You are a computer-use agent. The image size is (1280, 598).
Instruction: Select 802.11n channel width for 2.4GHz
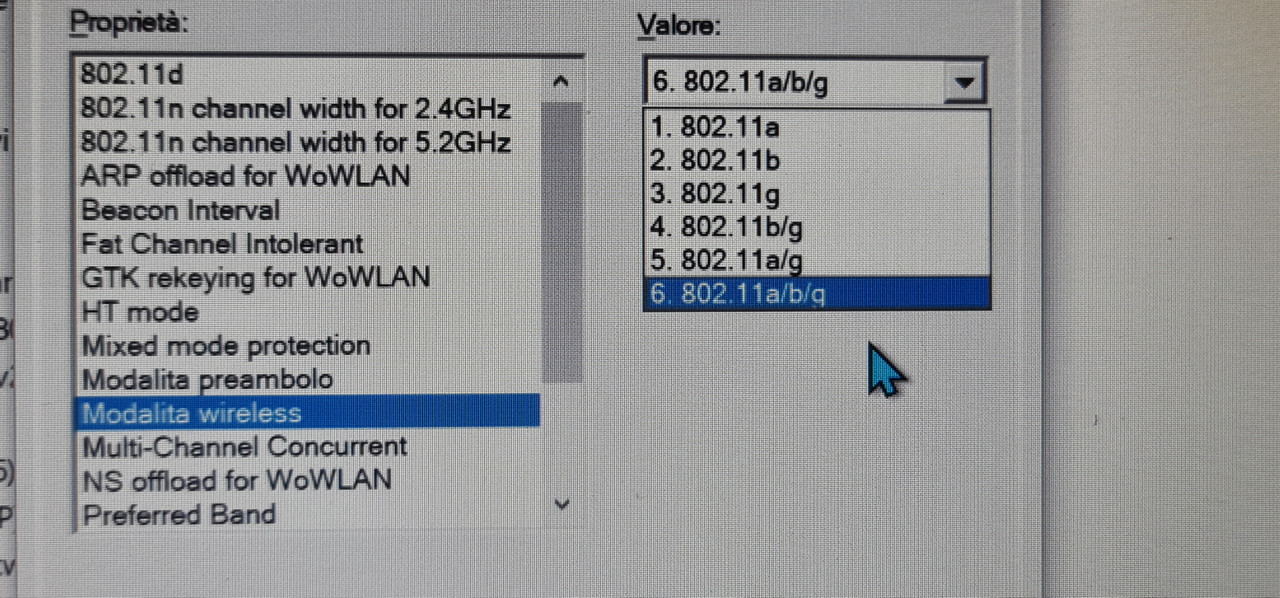308,108
